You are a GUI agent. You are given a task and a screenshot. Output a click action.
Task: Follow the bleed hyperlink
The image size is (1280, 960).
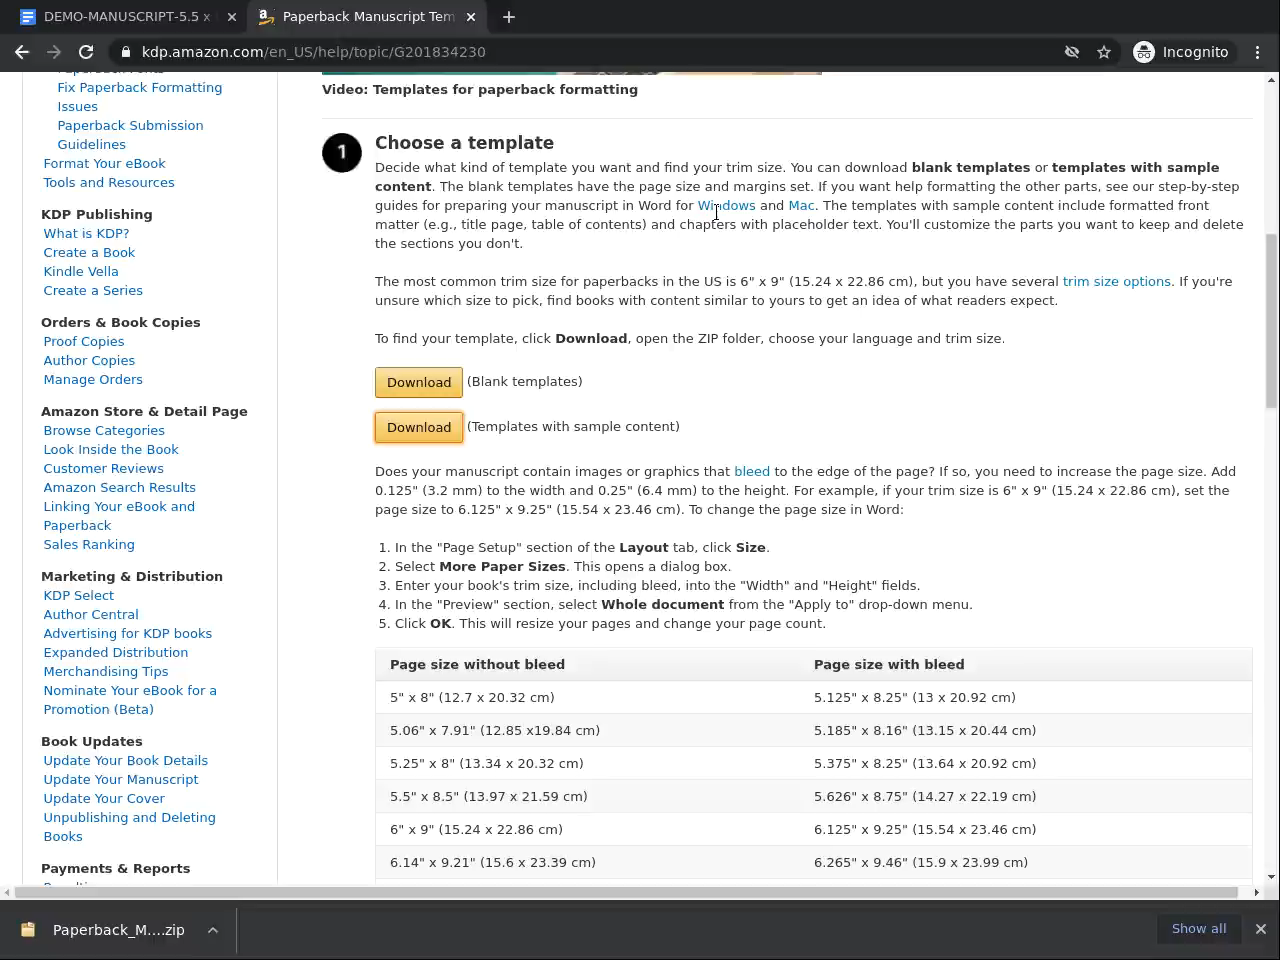(752, 472)
